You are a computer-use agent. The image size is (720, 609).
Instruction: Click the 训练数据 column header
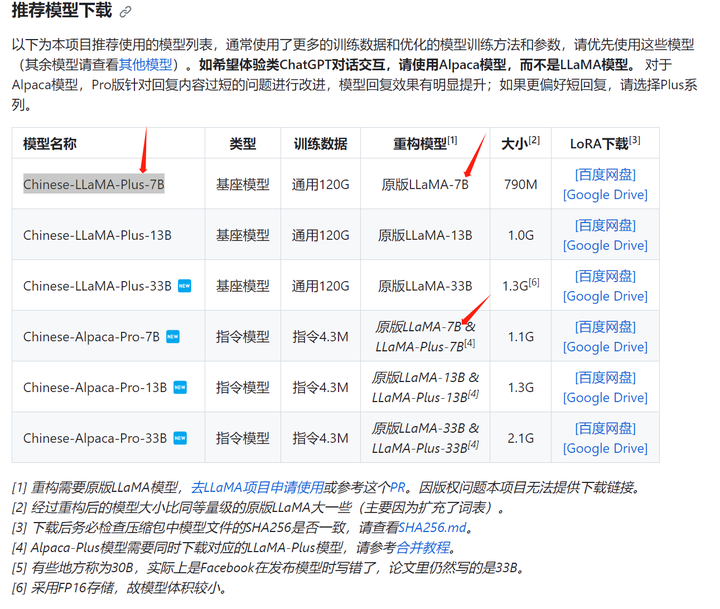point(321,144)
